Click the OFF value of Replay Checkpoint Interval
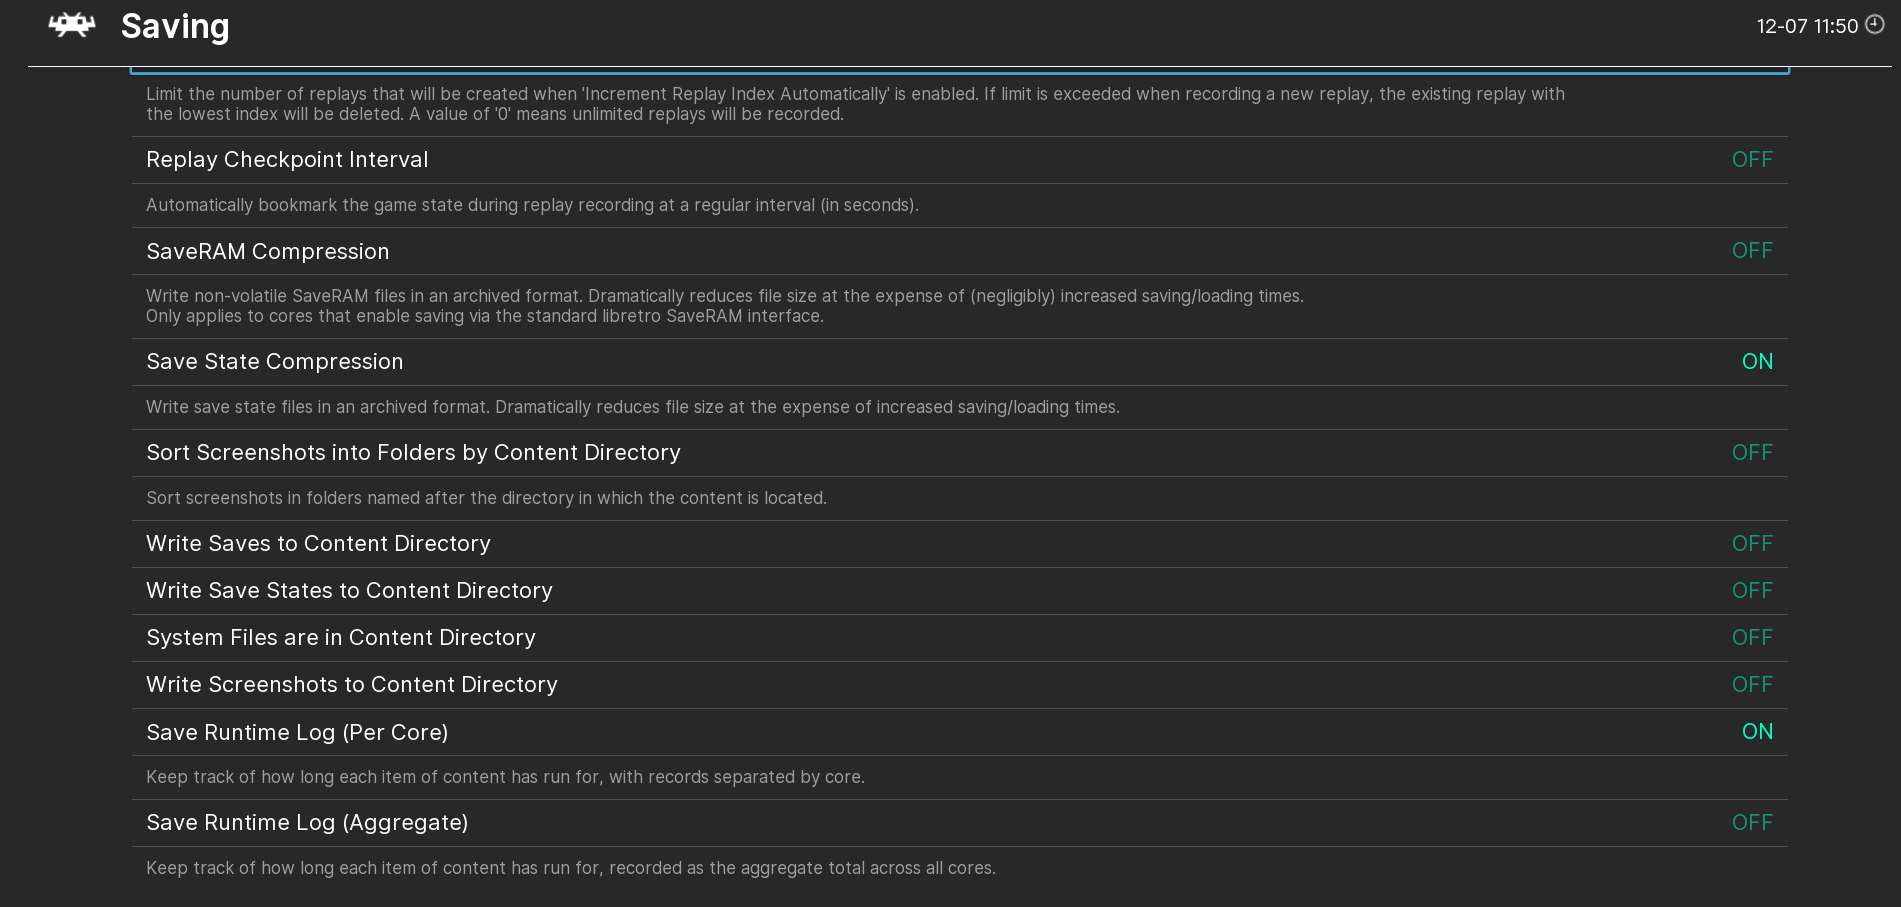 coord(1751,159)
